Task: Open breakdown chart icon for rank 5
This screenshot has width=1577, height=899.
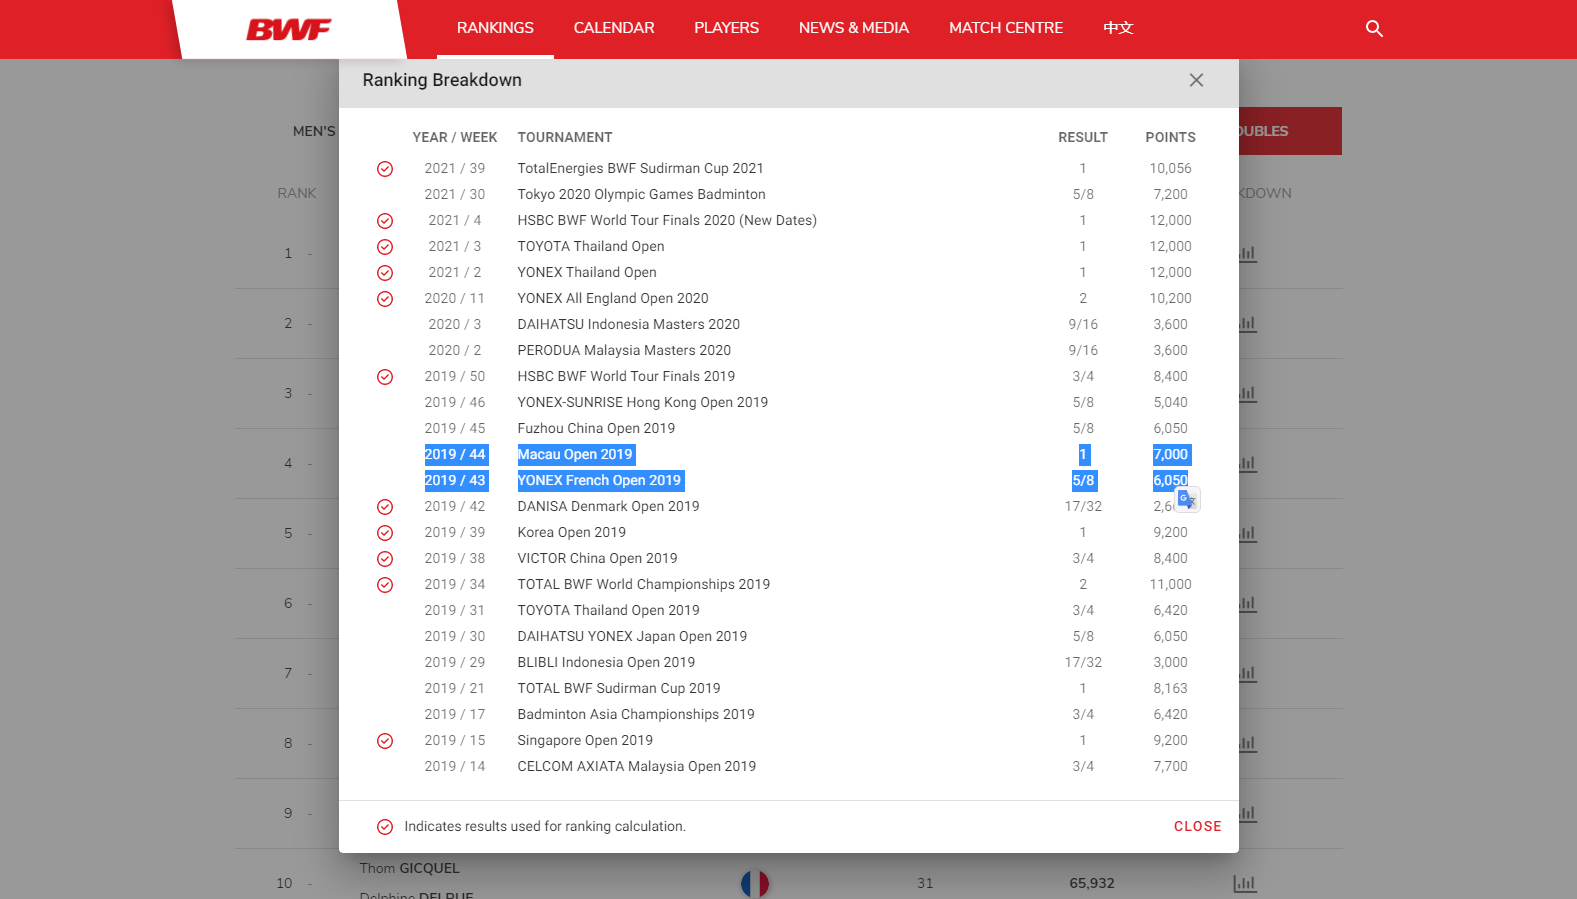Action: 1247,534
